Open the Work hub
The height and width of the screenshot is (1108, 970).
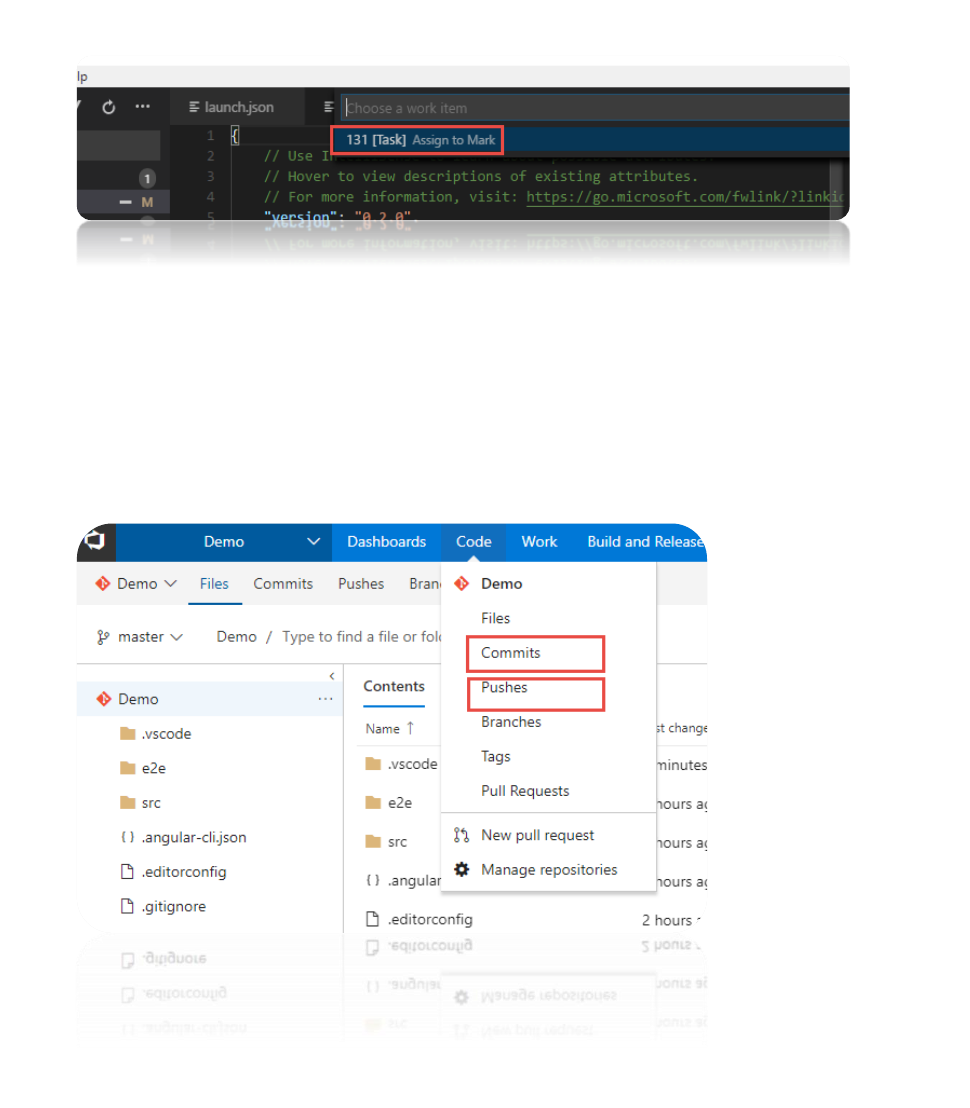pyautogui.click(x=539, y=542)
